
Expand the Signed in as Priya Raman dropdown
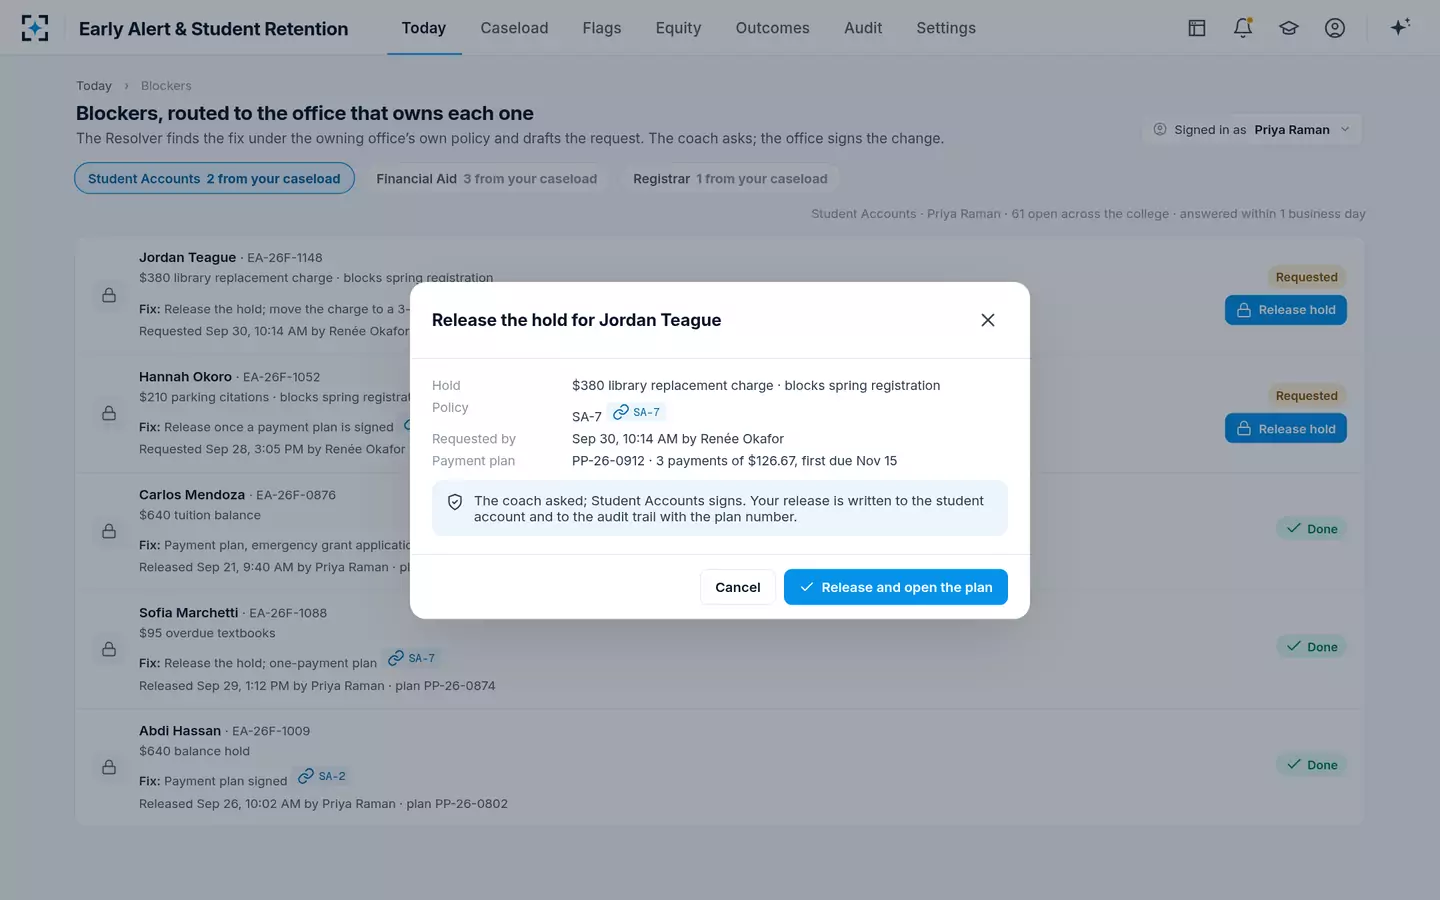point(1252,130)
